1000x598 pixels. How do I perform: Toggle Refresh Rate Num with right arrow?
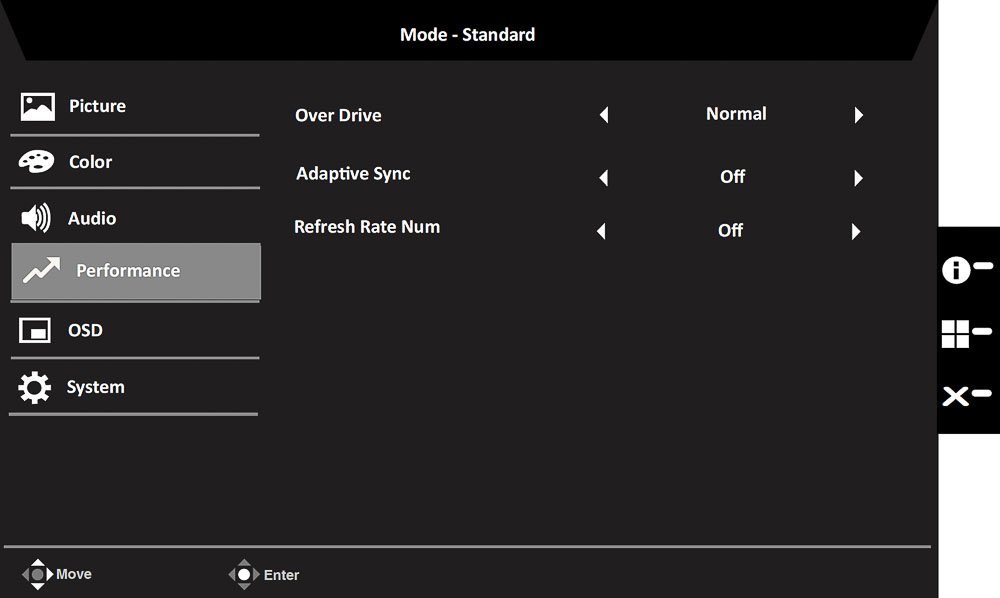tap(856, 231)
